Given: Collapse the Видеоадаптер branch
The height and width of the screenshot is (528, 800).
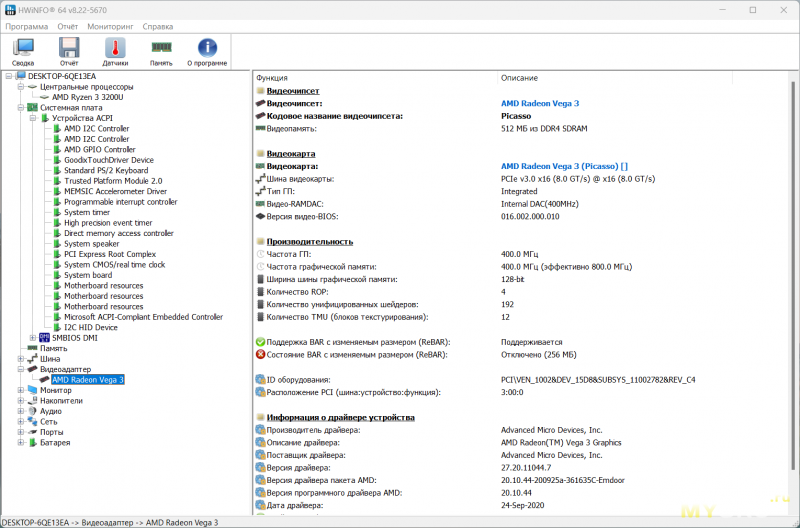Looking at the screenshot, I should [x=20, y=369].
